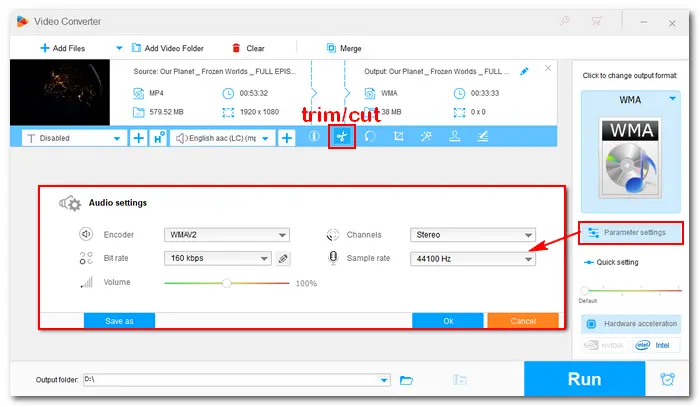Click the Quick setting quality slider
The height and width of the screenshot is (407, 700).
coord(631,290)
